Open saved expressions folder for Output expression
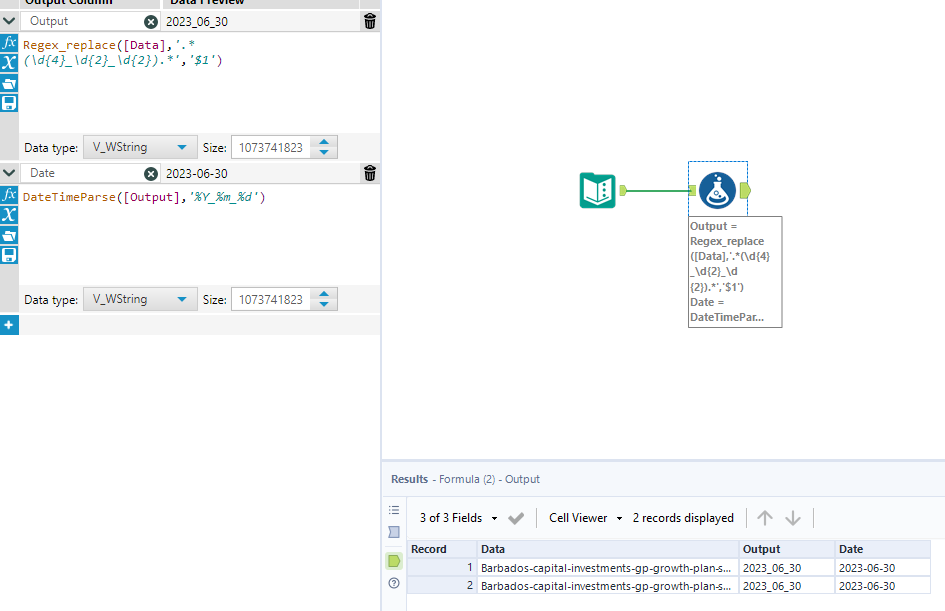 click(9, 83)
